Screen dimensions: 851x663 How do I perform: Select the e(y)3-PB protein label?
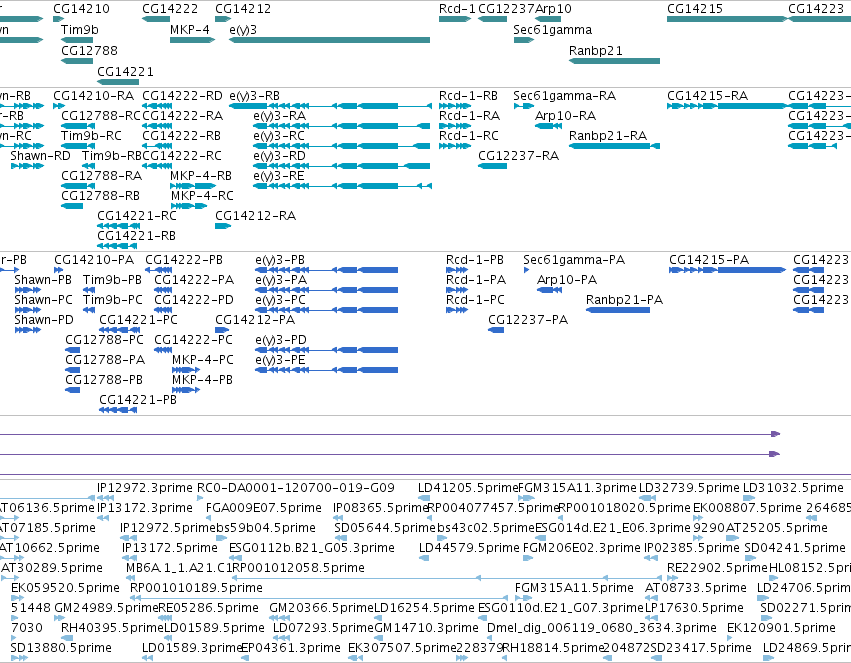click(280, 260)
